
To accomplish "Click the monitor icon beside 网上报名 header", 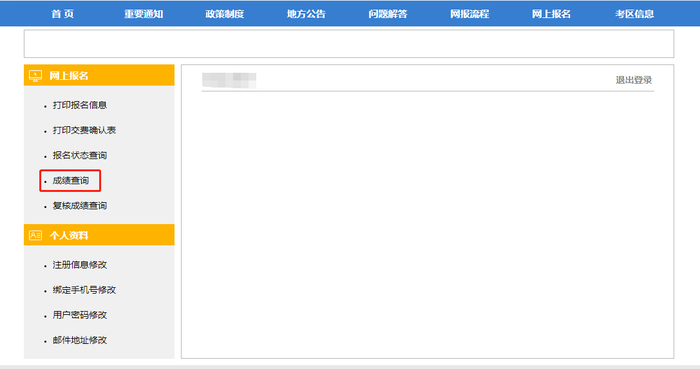I will [x=35, y=75].
